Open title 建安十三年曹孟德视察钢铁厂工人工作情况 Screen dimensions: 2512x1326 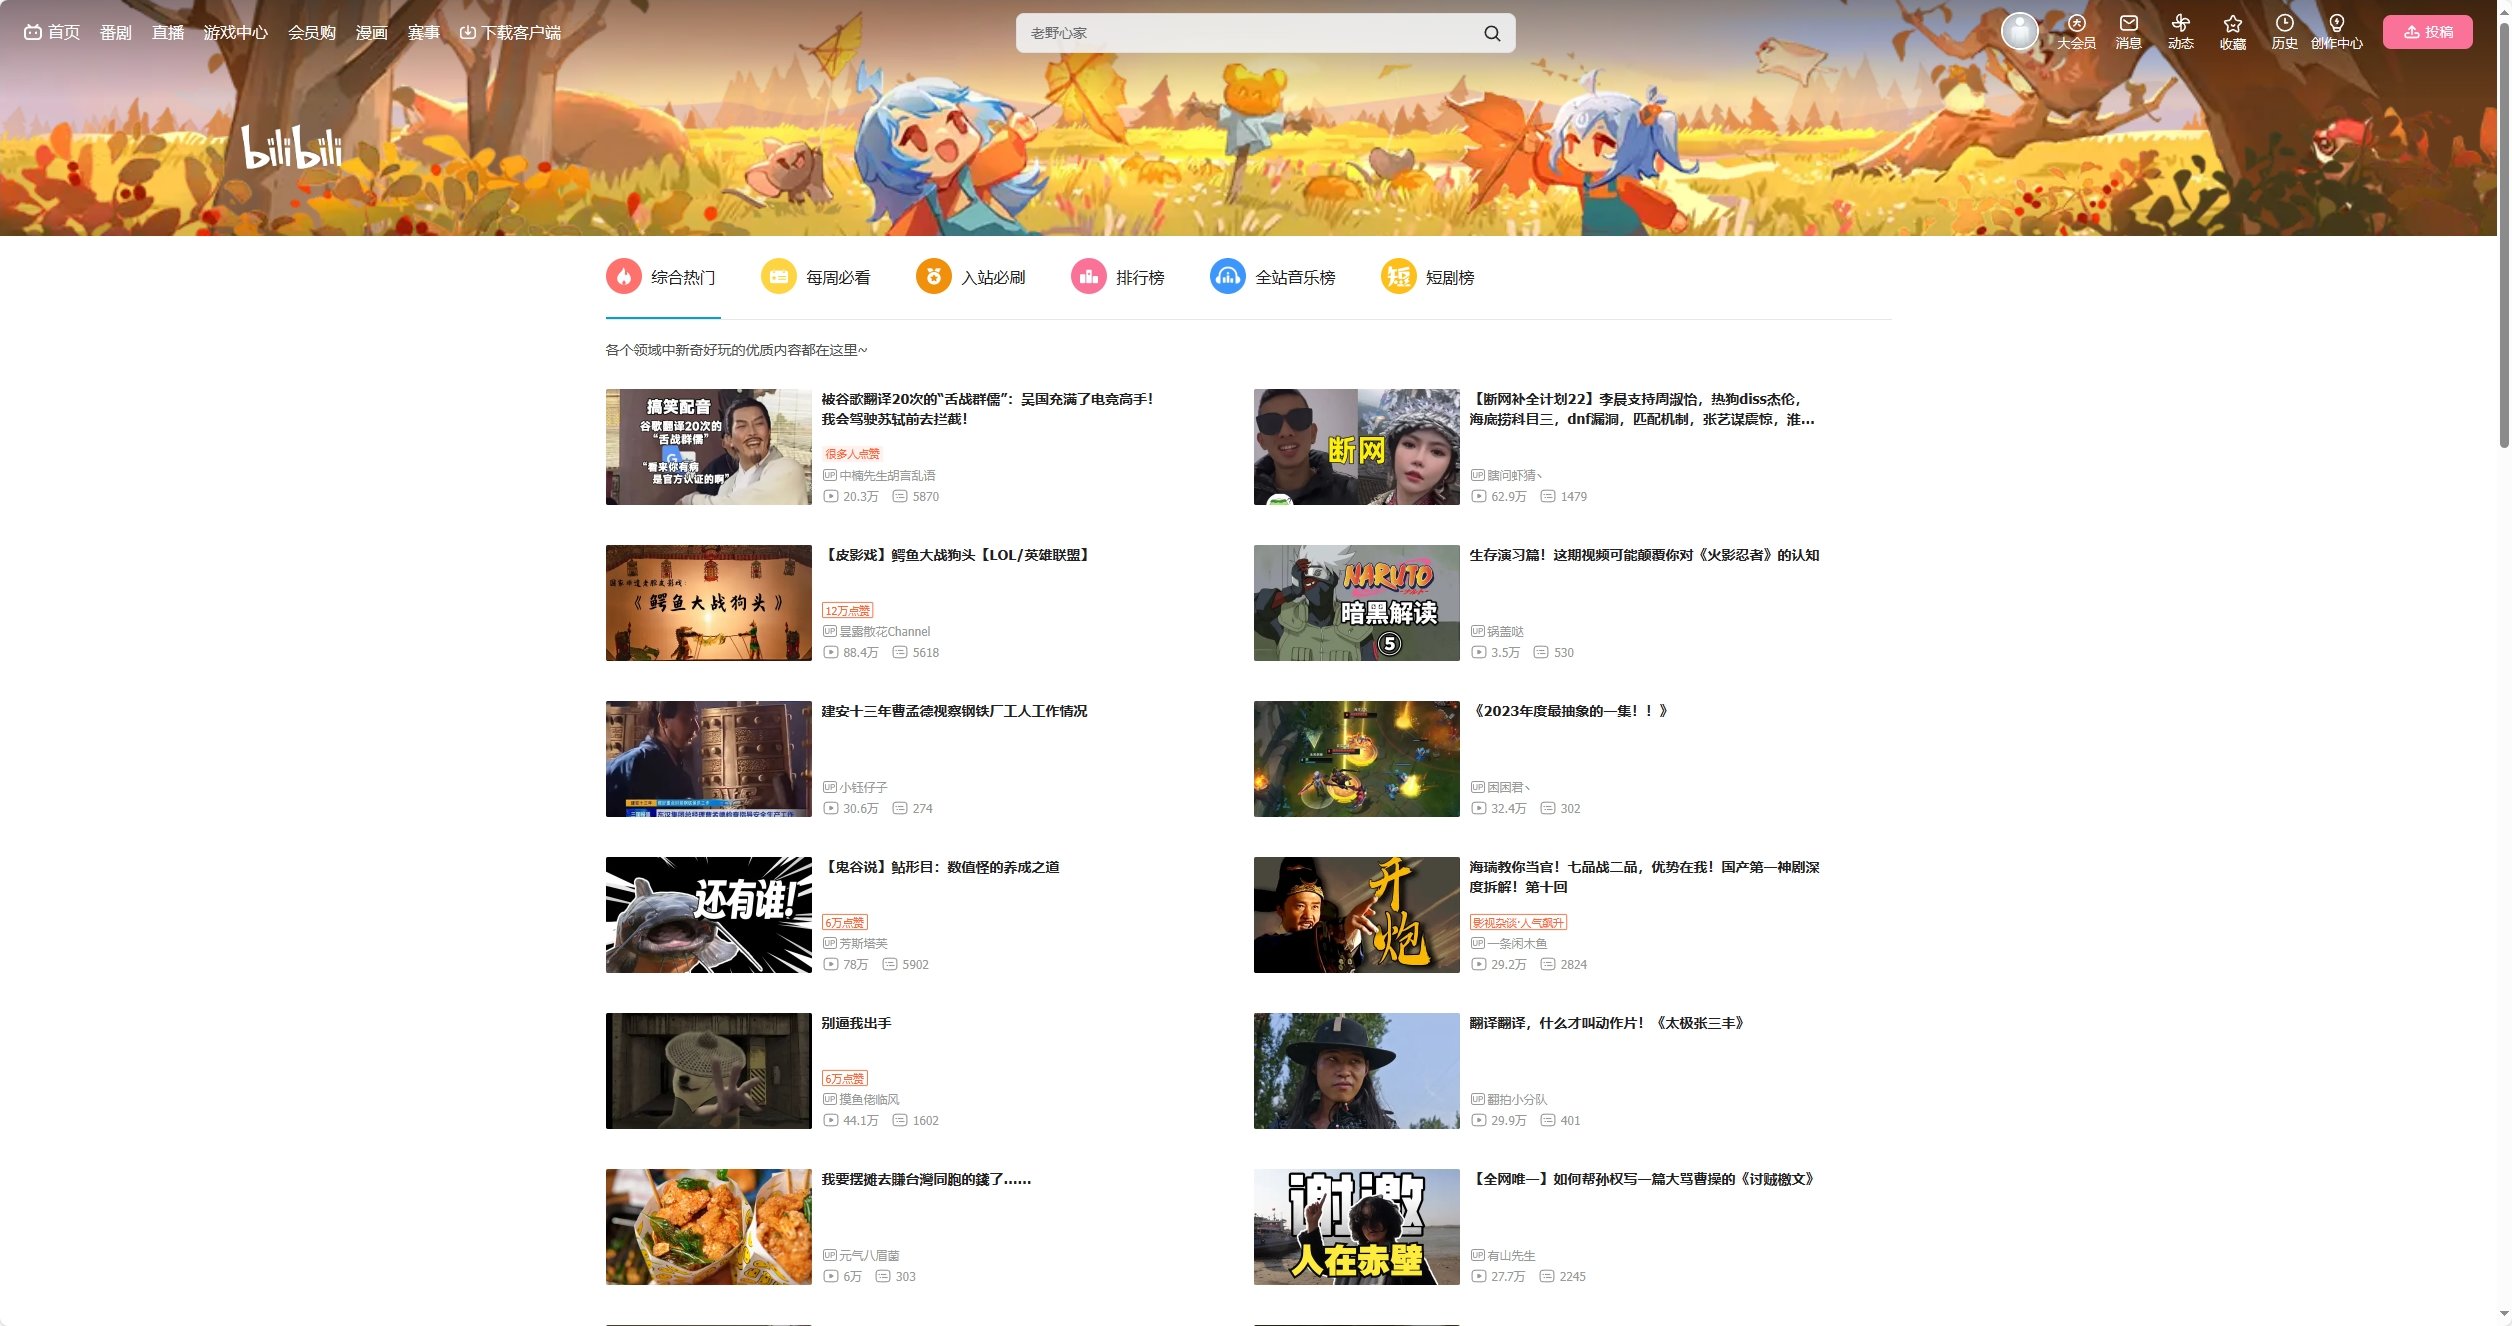click(x=954, y=711)
